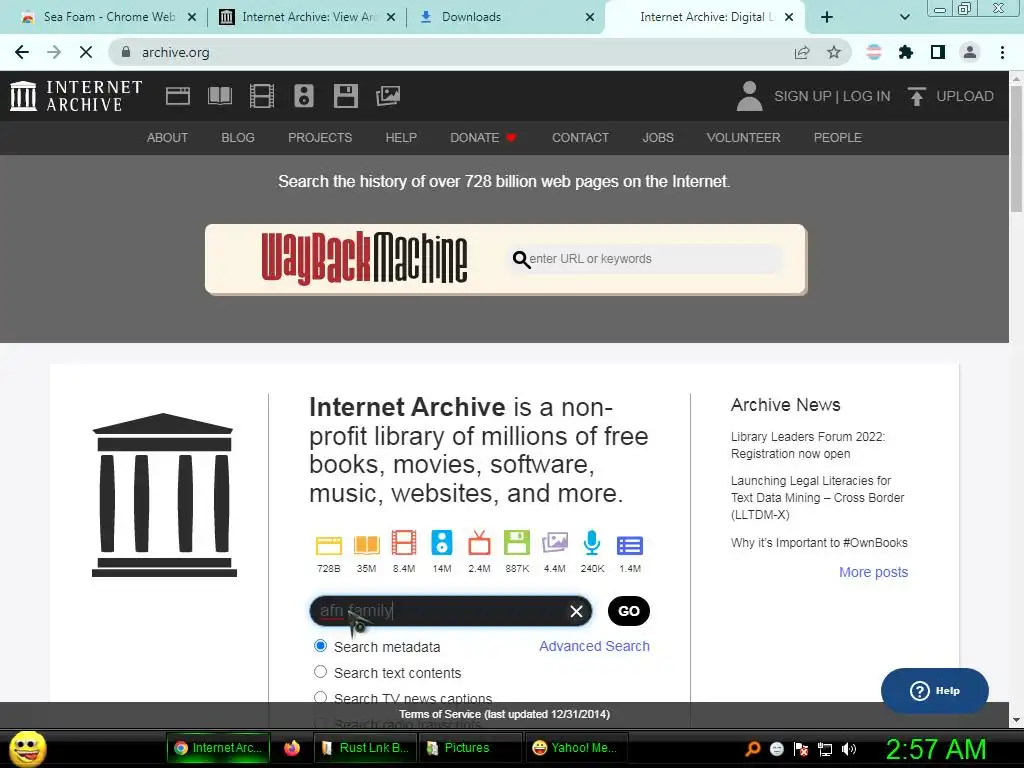This screenshot has height=768, width=1024.
Task: Open the Web (Wayback) icon in top nav
Action: pyautogui.click(x=178, y=96)
